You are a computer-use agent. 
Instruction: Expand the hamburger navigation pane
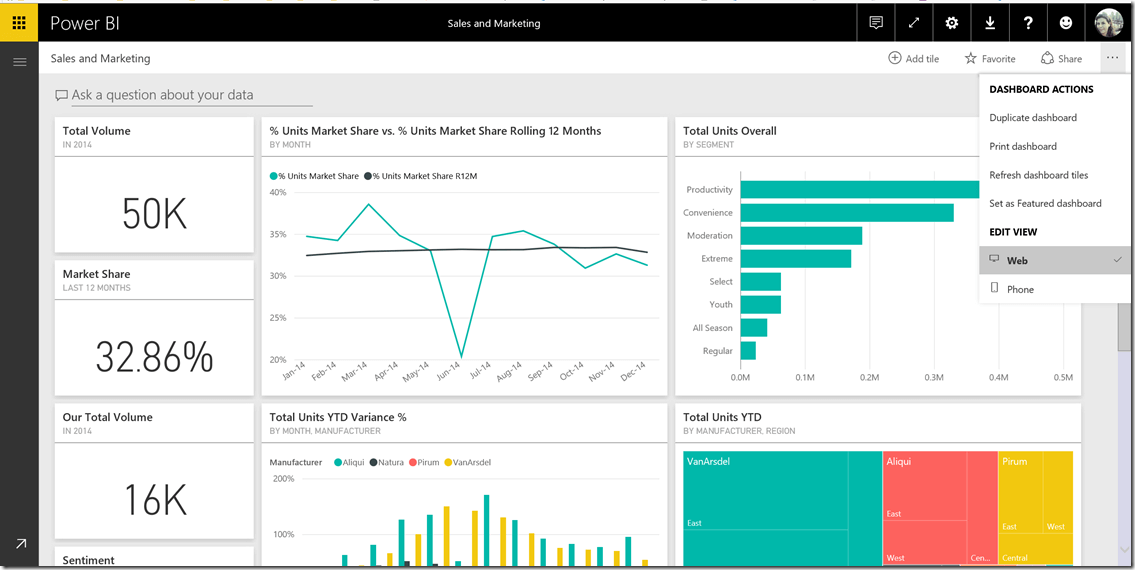point(20,62)
